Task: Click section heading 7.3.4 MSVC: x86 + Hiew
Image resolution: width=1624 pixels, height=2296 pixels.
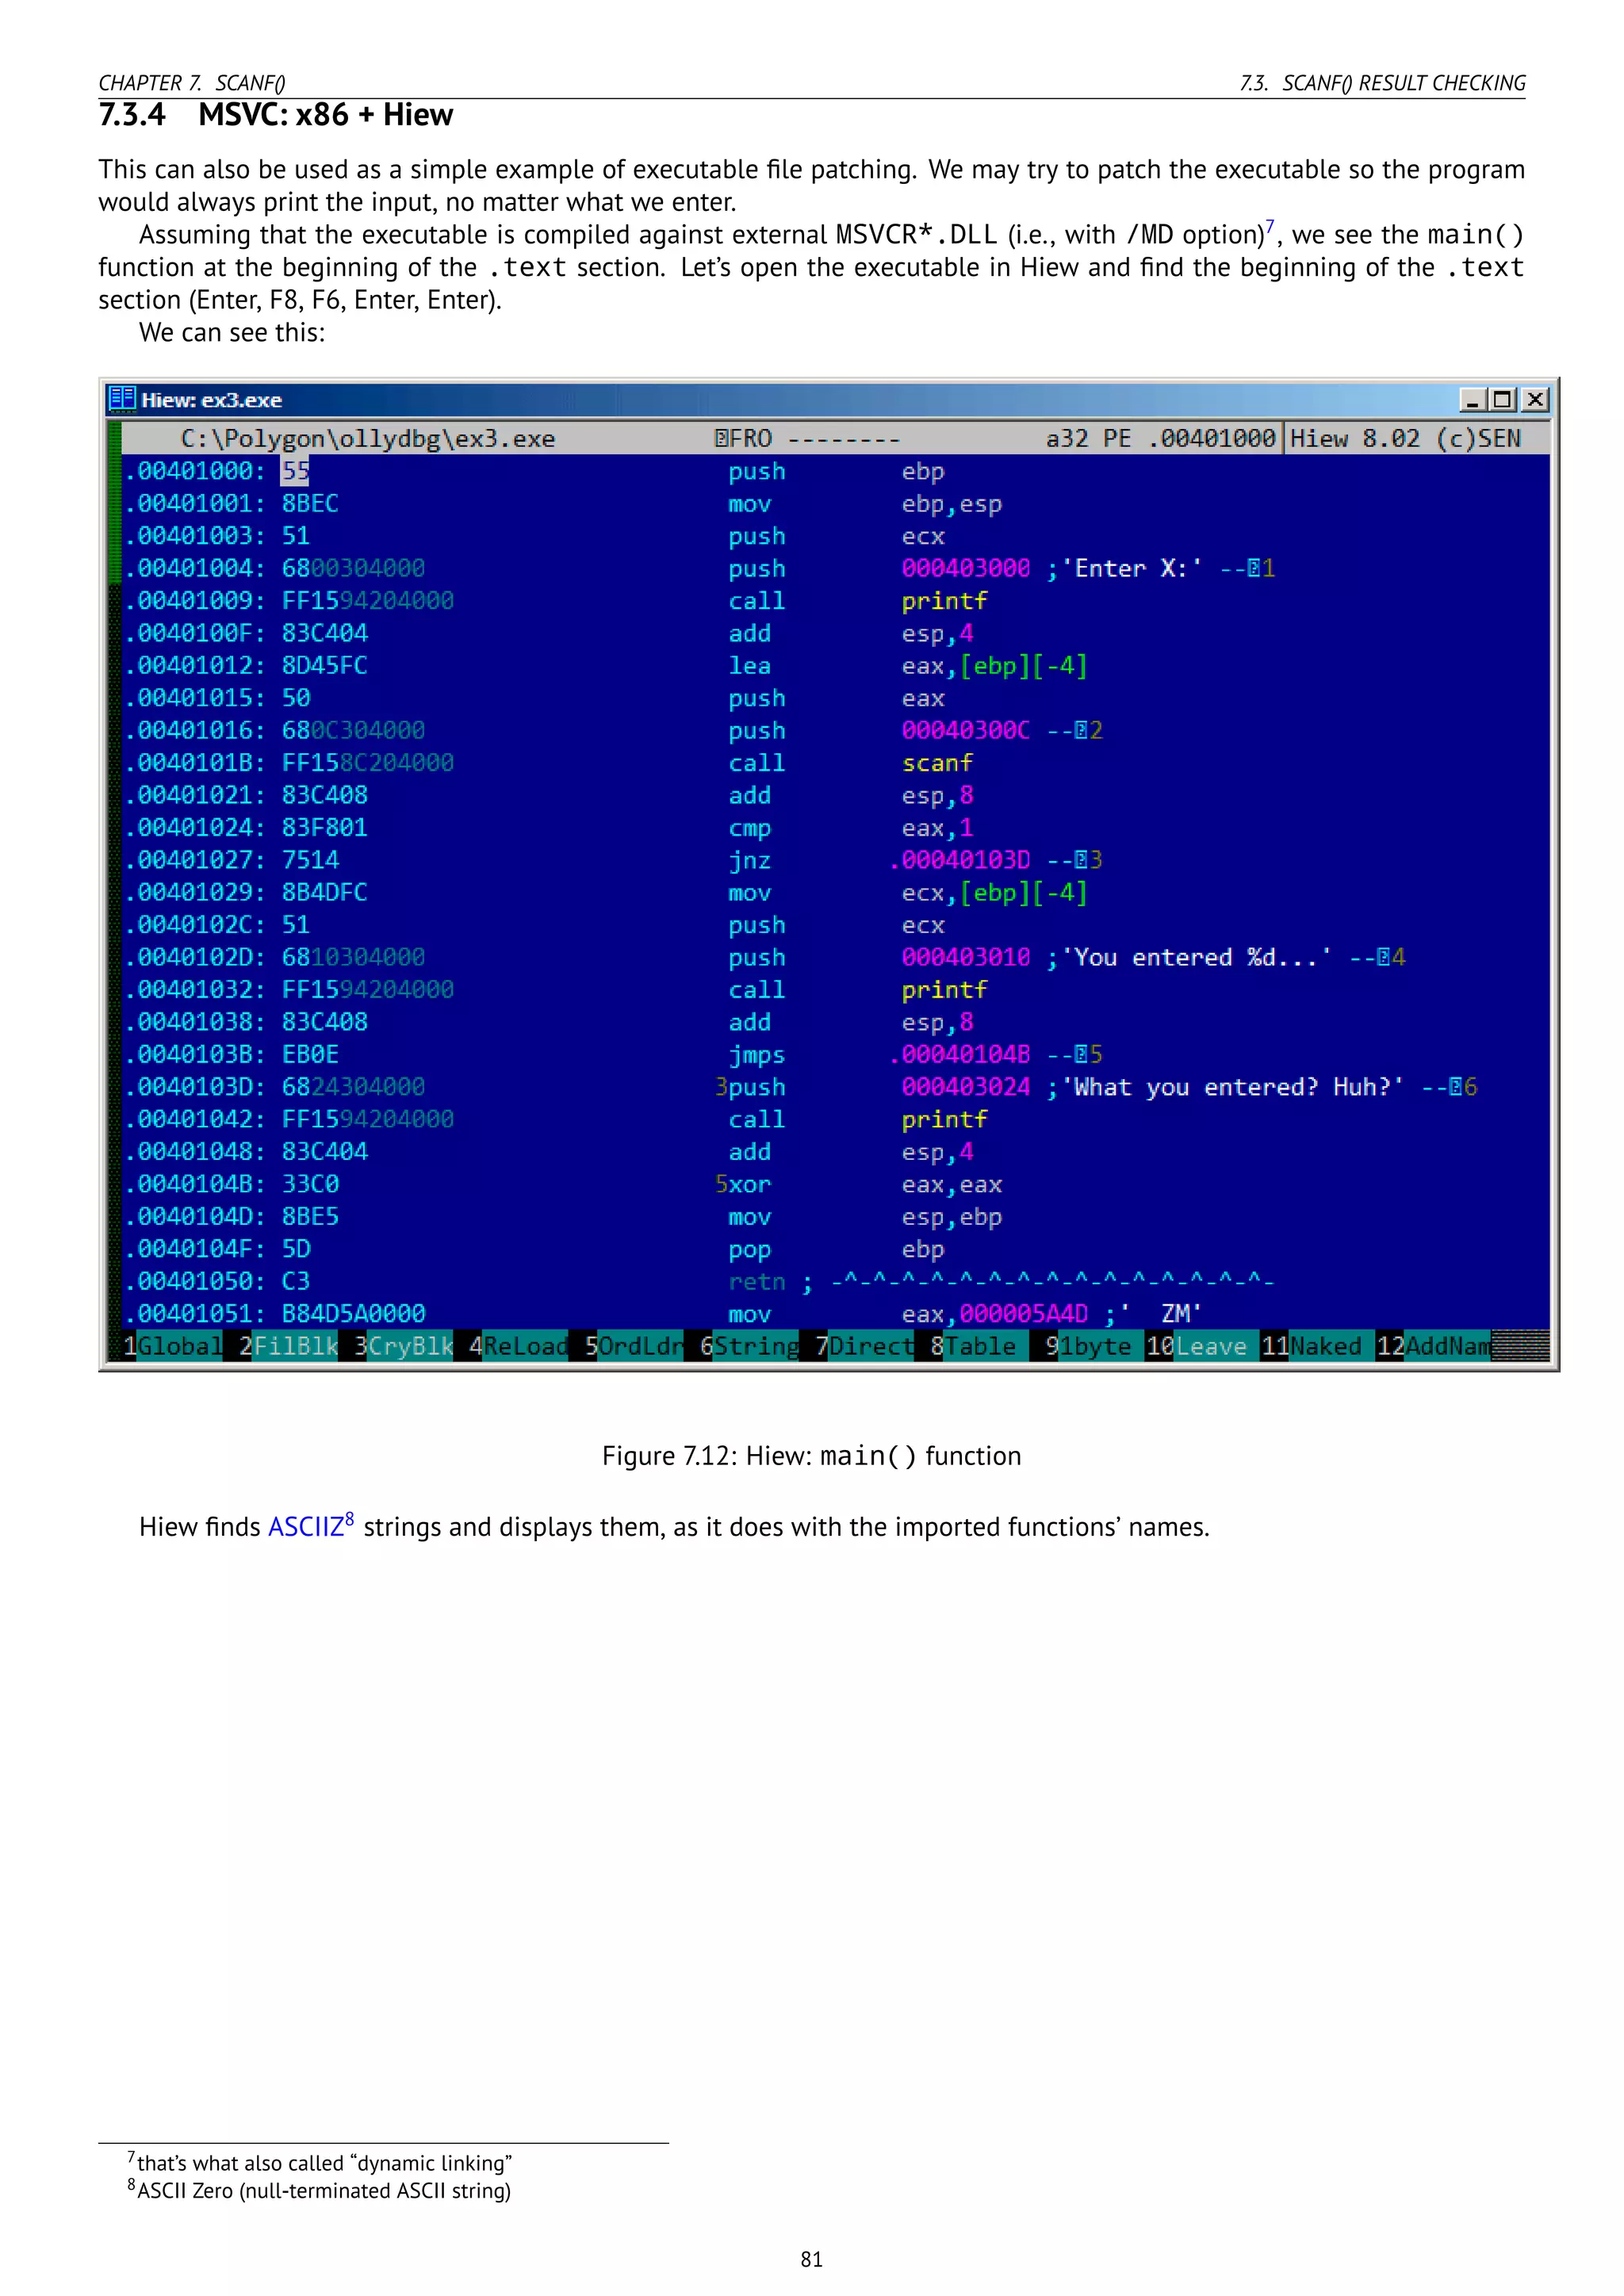Action: 276,115
